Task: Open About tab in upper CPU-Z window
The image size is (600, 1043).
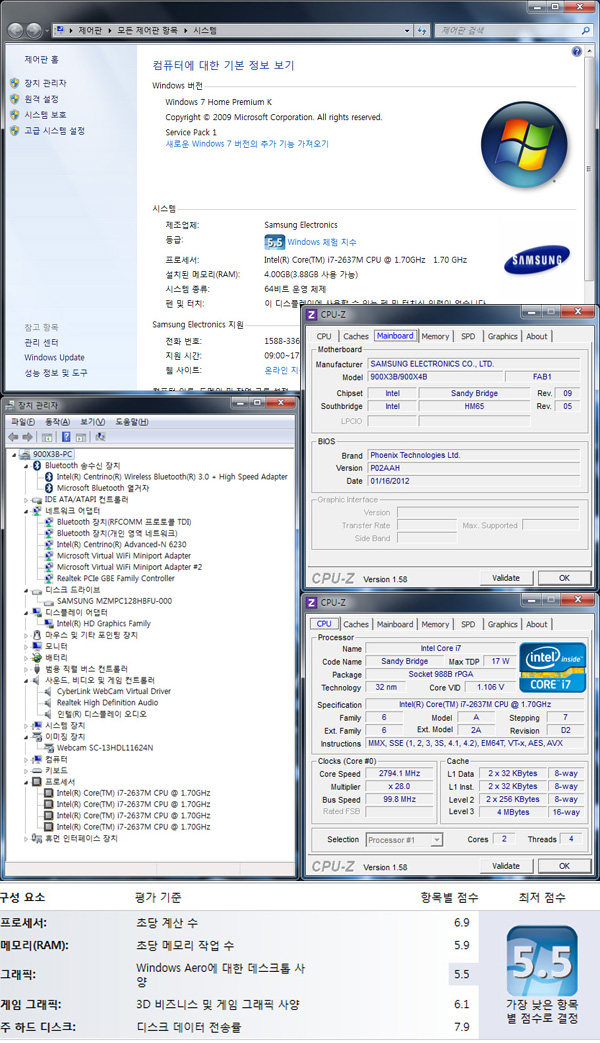Action: [x=537, y=337]
